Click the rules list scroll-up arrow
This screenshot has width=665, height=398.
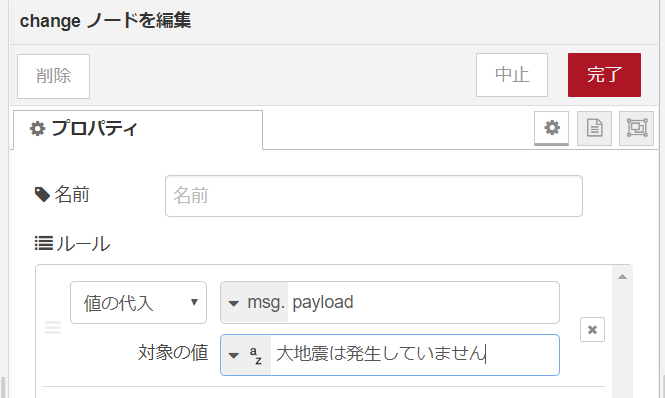(x=622, y=277)
